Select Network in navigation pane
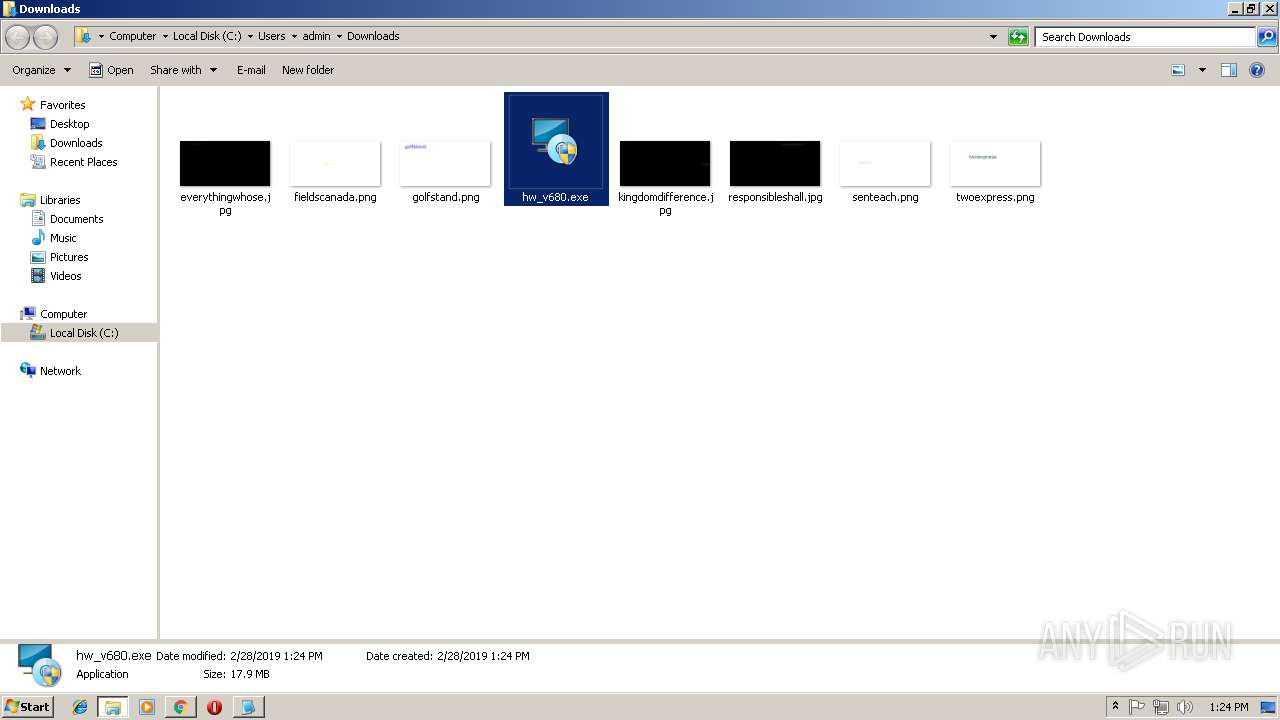 coord(60,371)
